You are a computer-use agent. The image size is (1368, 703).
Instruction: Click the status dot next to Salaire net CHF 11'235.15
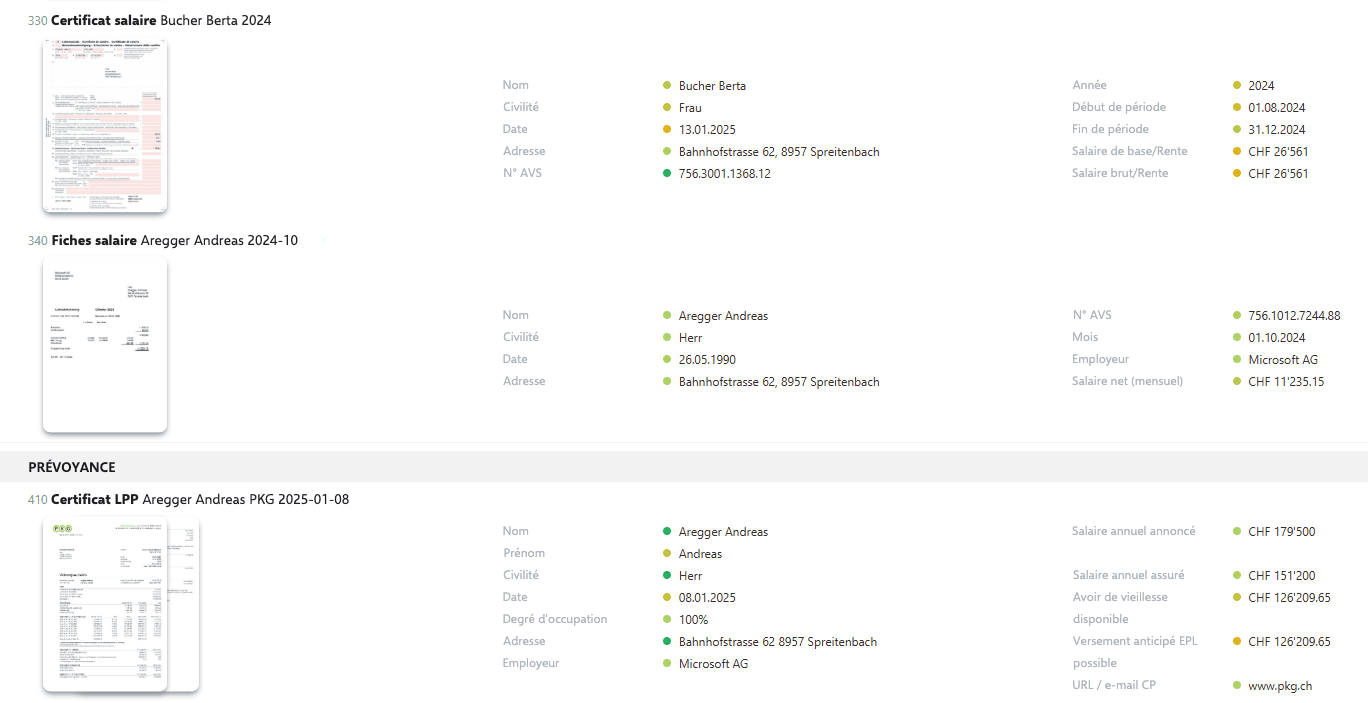[x=1237, y=381]
